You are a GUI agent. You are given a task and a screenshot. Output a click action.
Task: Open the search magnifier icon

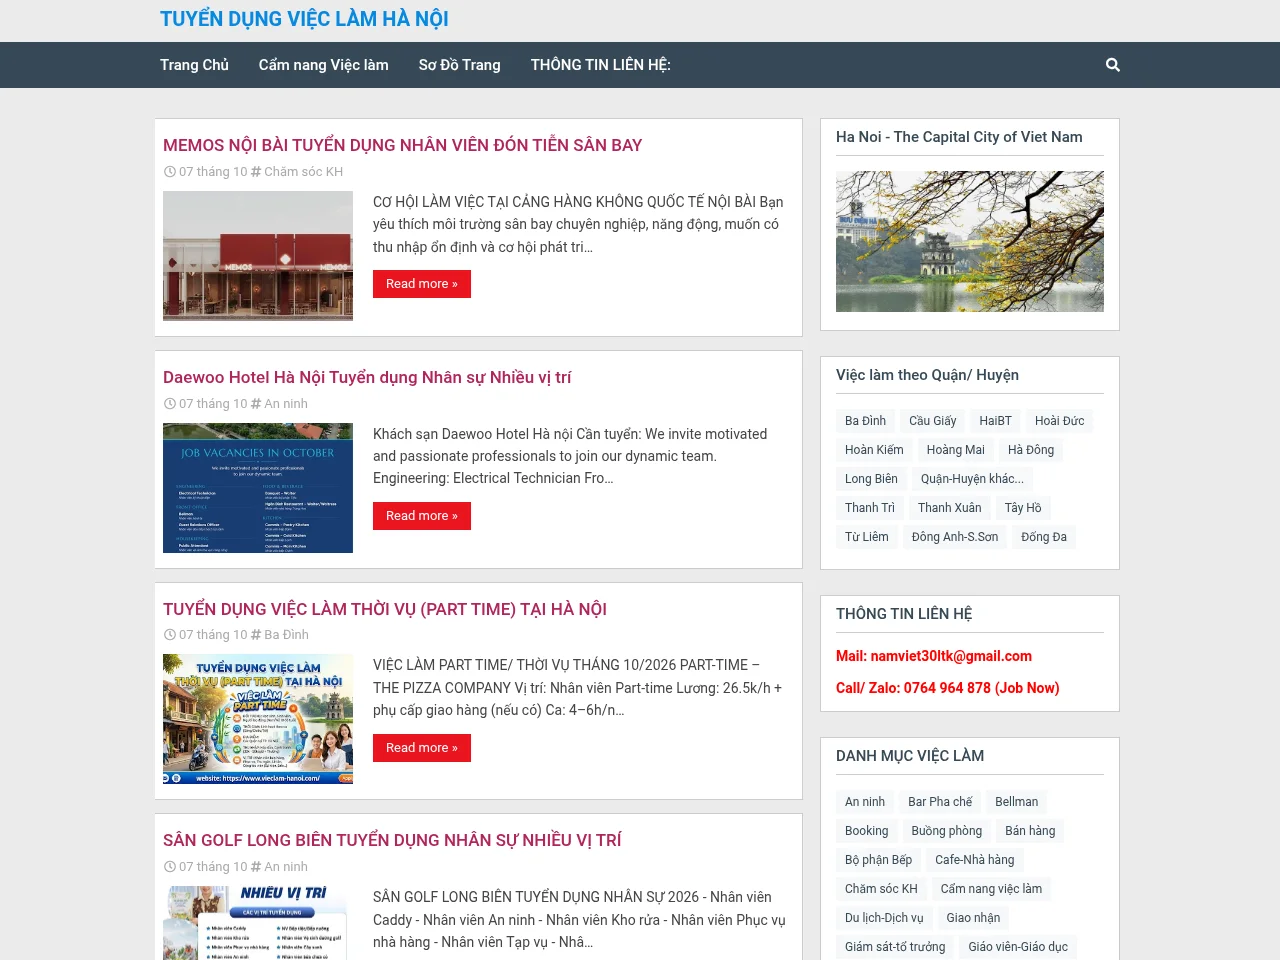(1113, 65)
